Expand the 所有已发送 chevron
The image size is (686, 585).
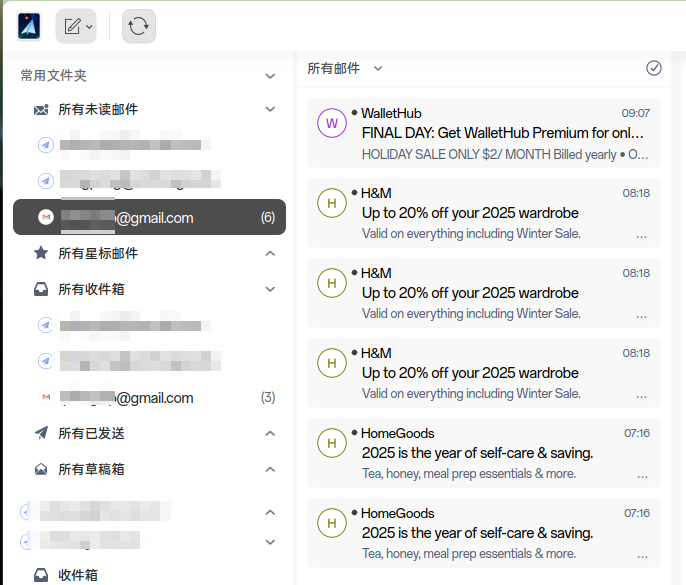(x=270, y=434)
